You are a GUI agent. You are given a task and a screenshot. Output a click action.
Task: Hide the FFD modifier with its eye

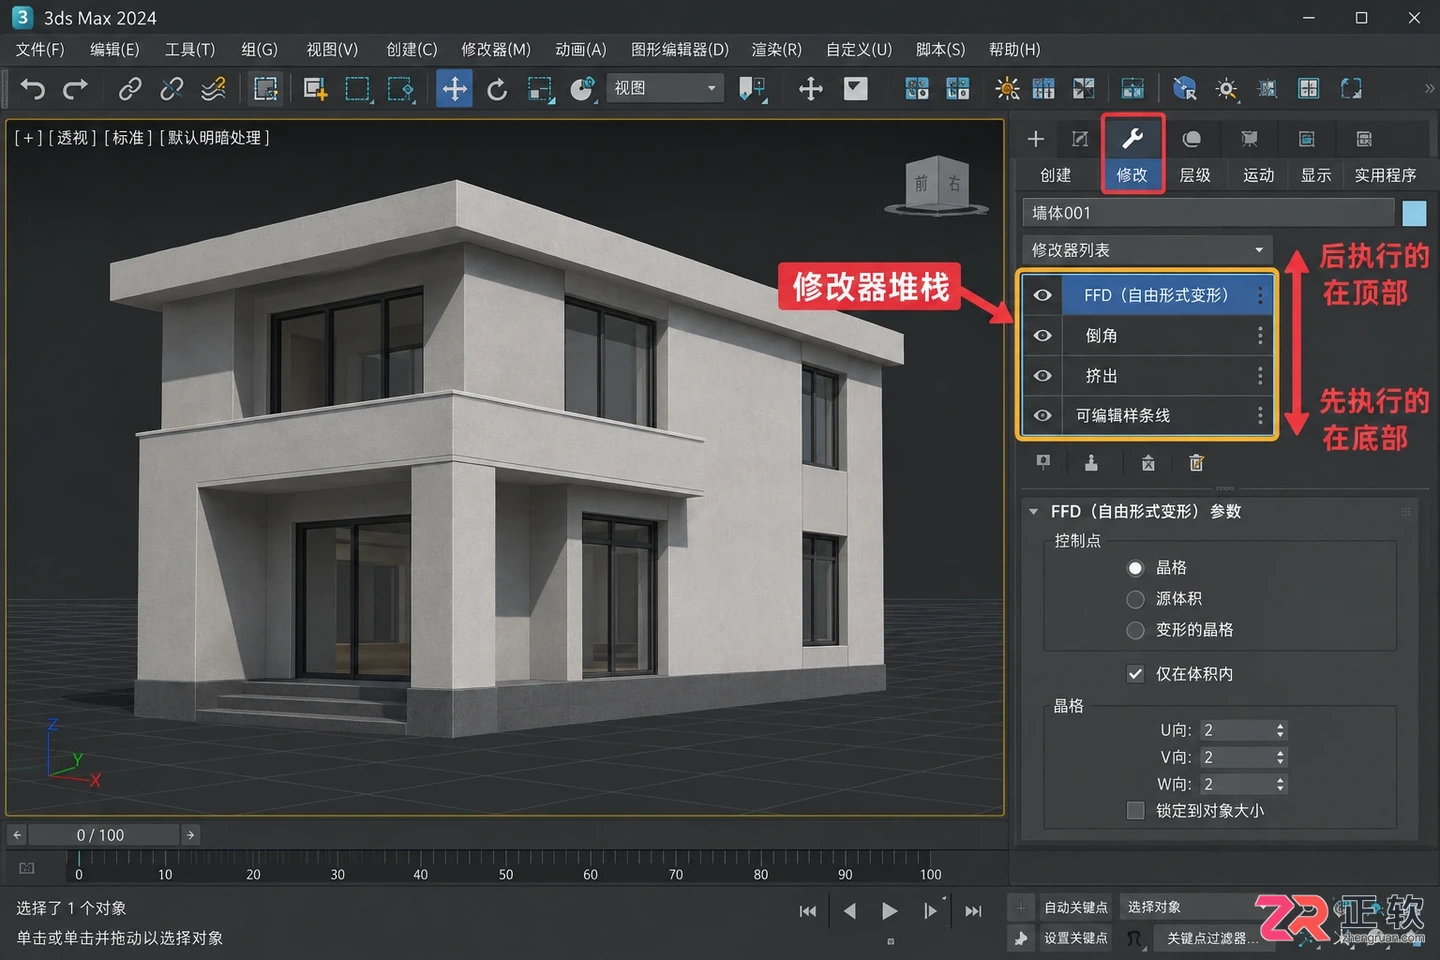click(1043, 295)
